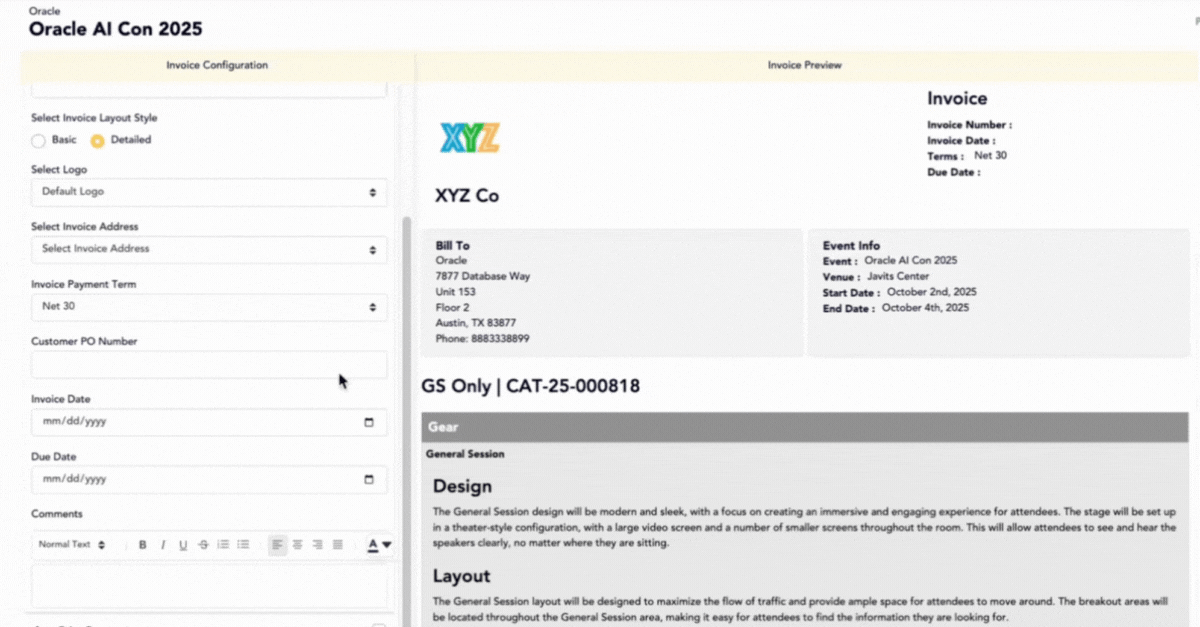
Task: Switch to the Invoice Preview tab
Action: pos(804,66)
